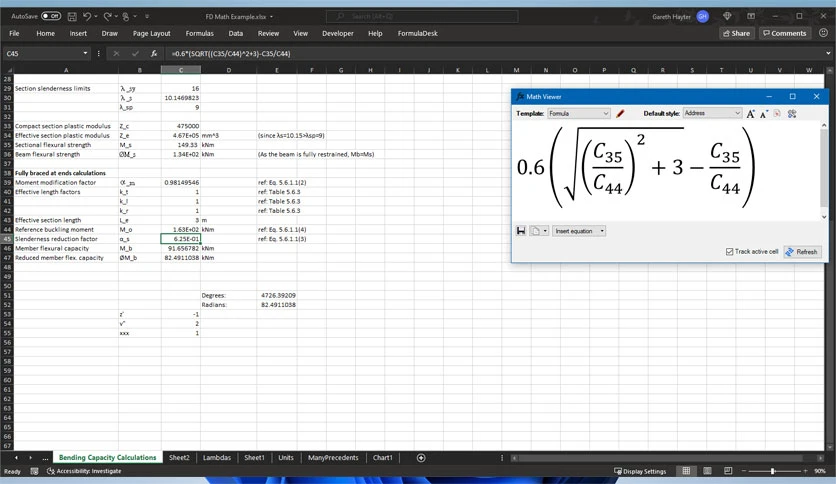Image resolution: width=836 pixels, height=484 pixels.
Task: Decrease equation font size in Math Viewer
Action: (x=764, y=114)
